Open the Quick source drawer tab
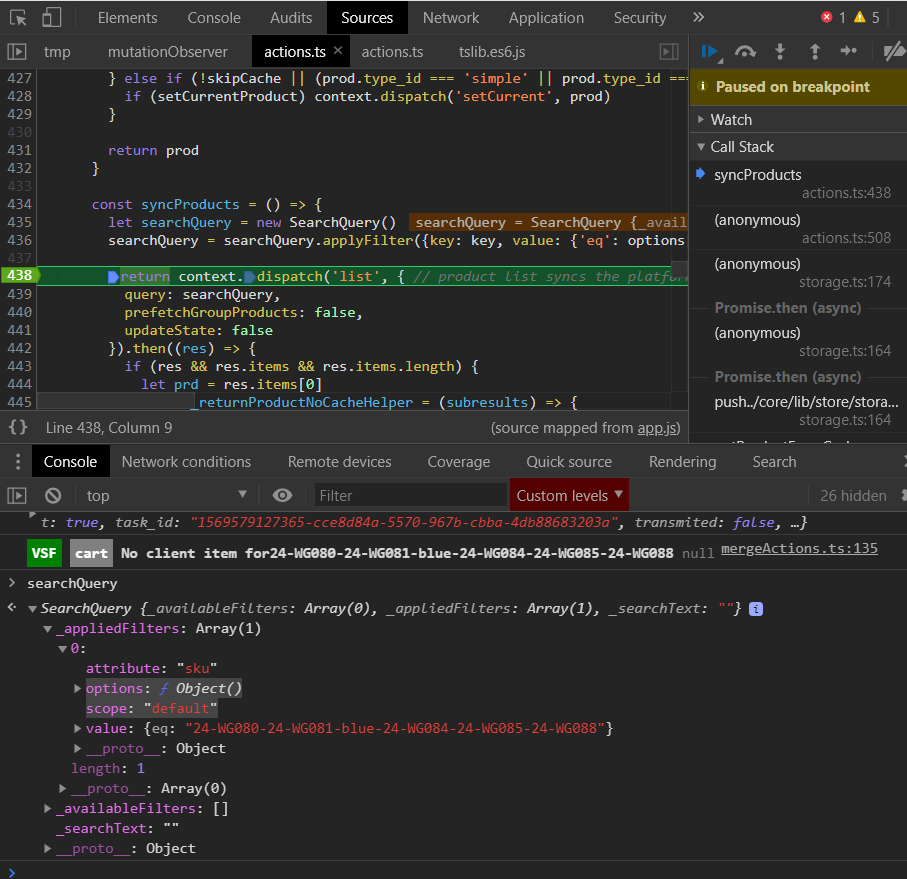The width and height of the screenshot is (907, 879). coord(569,462)
